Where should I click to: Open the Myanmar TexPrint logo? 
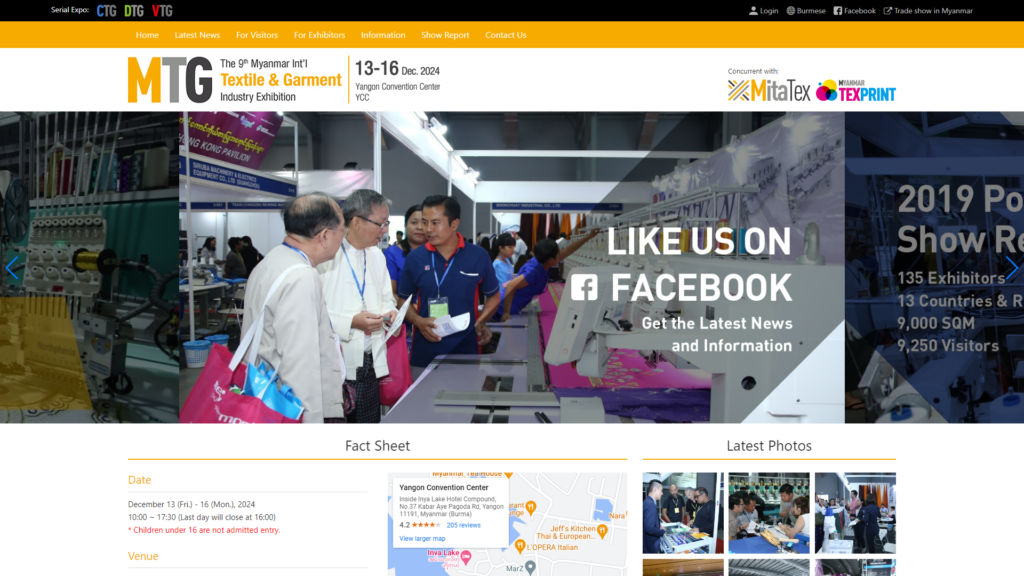coord(856,91)
